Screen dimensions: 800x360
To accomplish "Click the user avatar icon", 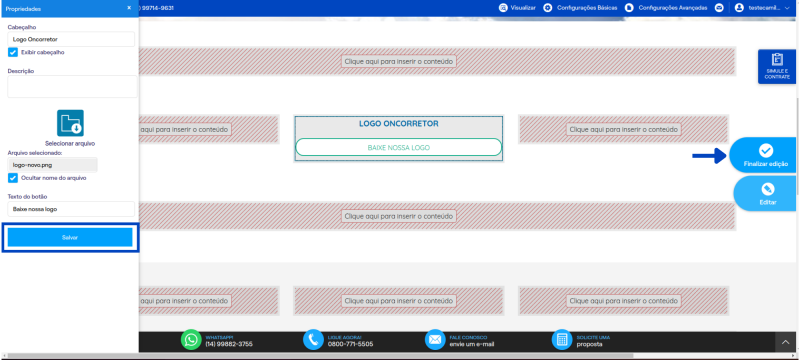I will [739, 8].
